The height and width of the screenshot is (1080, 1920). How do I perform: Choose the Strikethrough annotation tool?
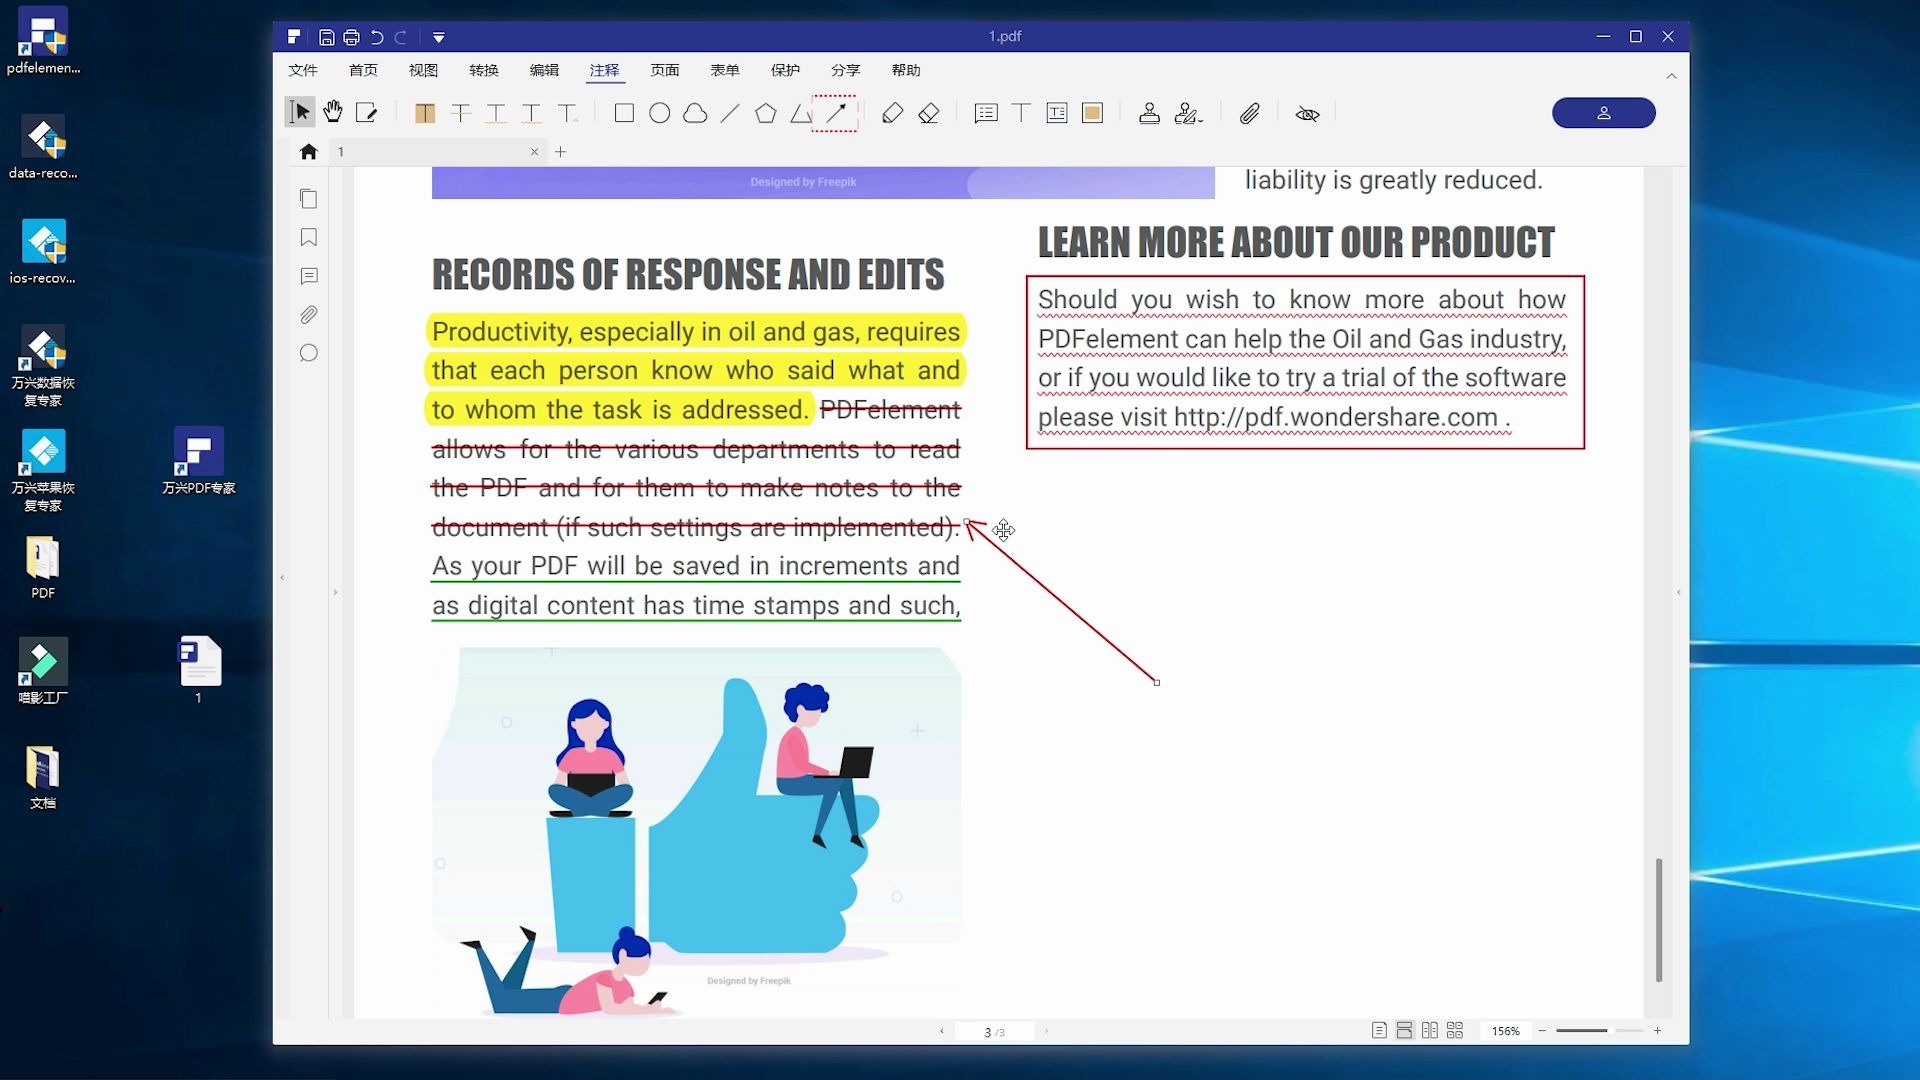(x=461, y=113)
